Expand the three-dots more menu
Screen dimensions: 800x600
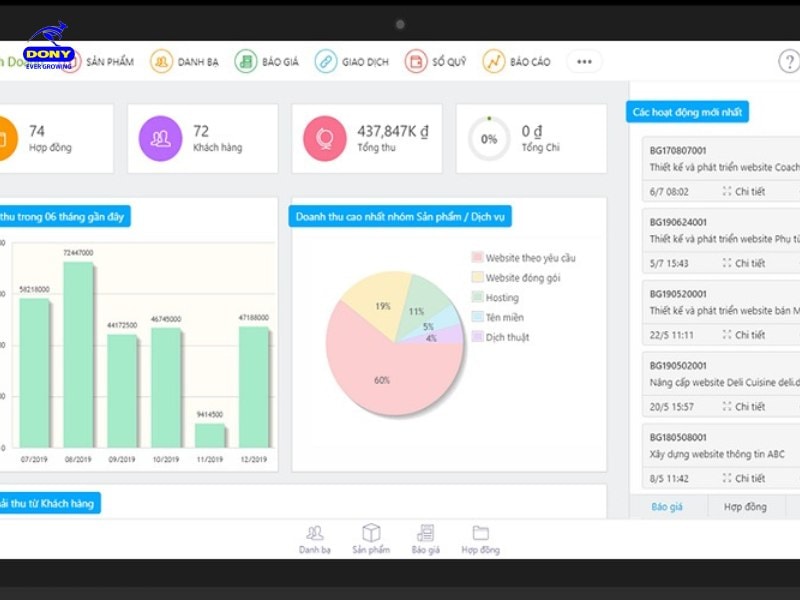584,61
